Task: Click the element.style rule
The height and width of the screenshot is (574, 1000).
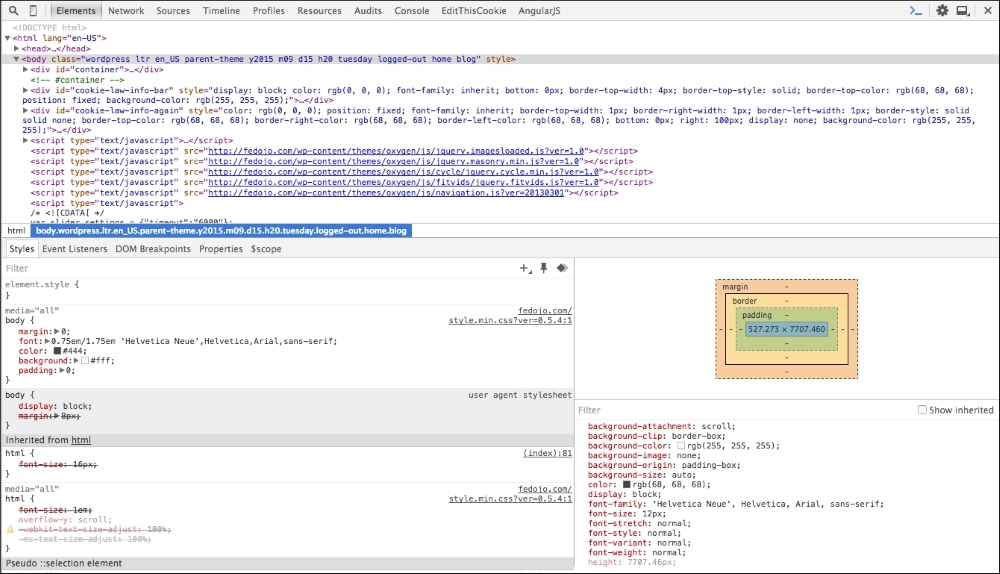Action: click(x=42, y=284)
